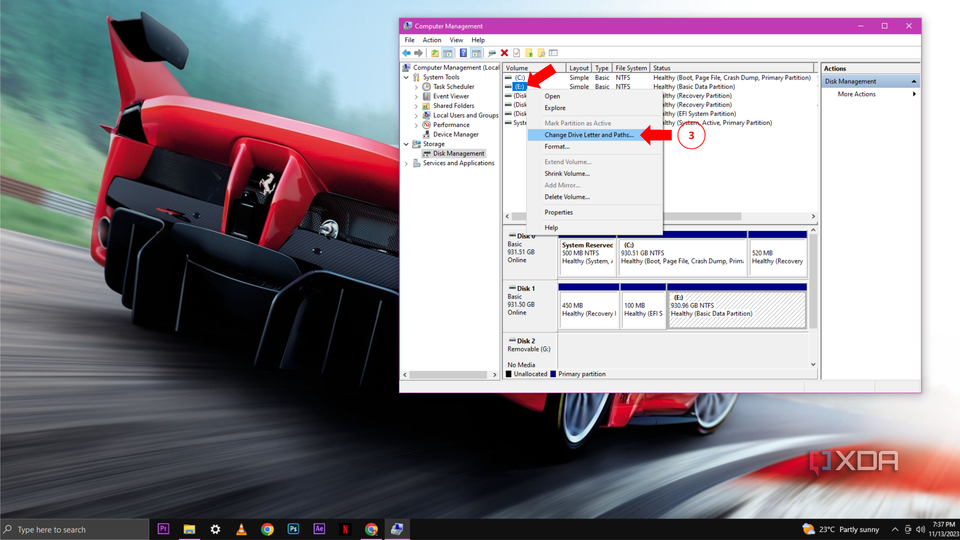960x540 pixels.
Task: Open the Action menu
Action: tap(432, 40)
